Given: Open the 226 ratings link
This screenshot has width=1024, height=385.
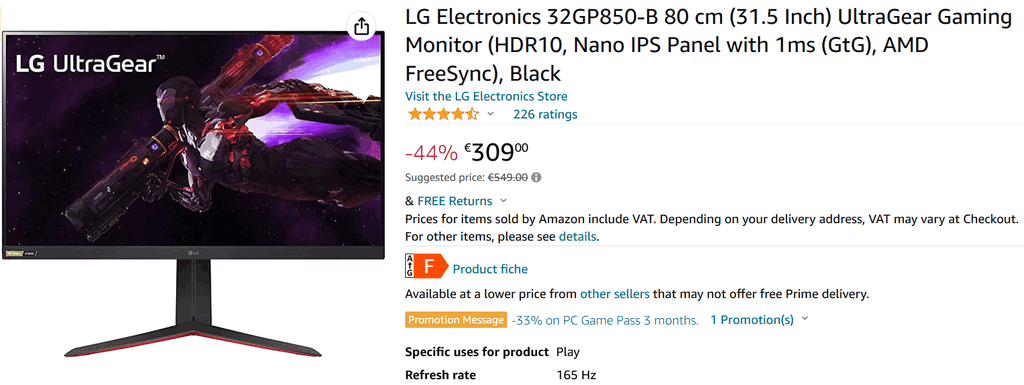Looking at the screenshot, I should [x=545, y=114].
